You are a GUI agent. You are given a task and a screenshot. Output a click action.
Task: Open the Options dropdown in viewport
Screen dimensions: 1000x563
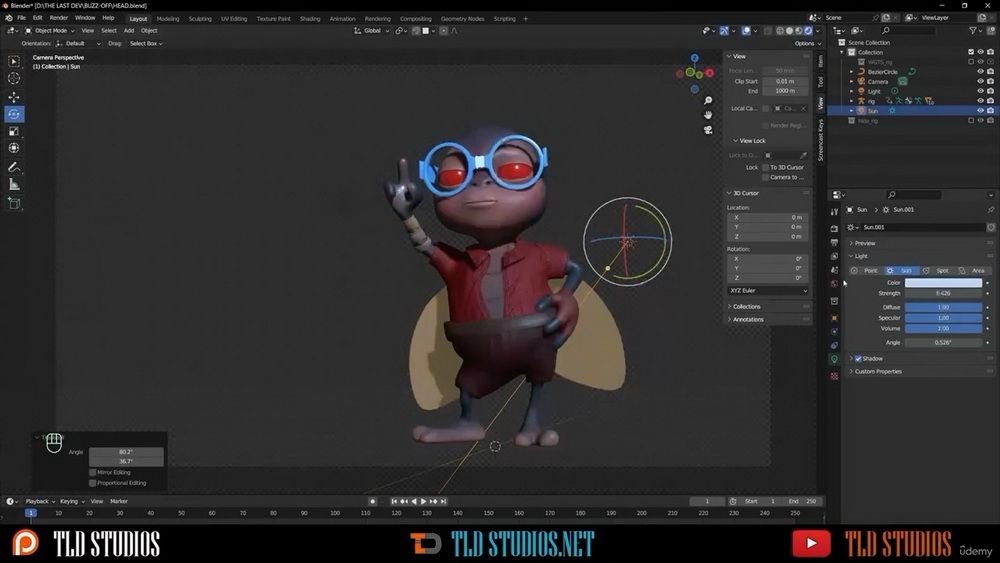807,43
